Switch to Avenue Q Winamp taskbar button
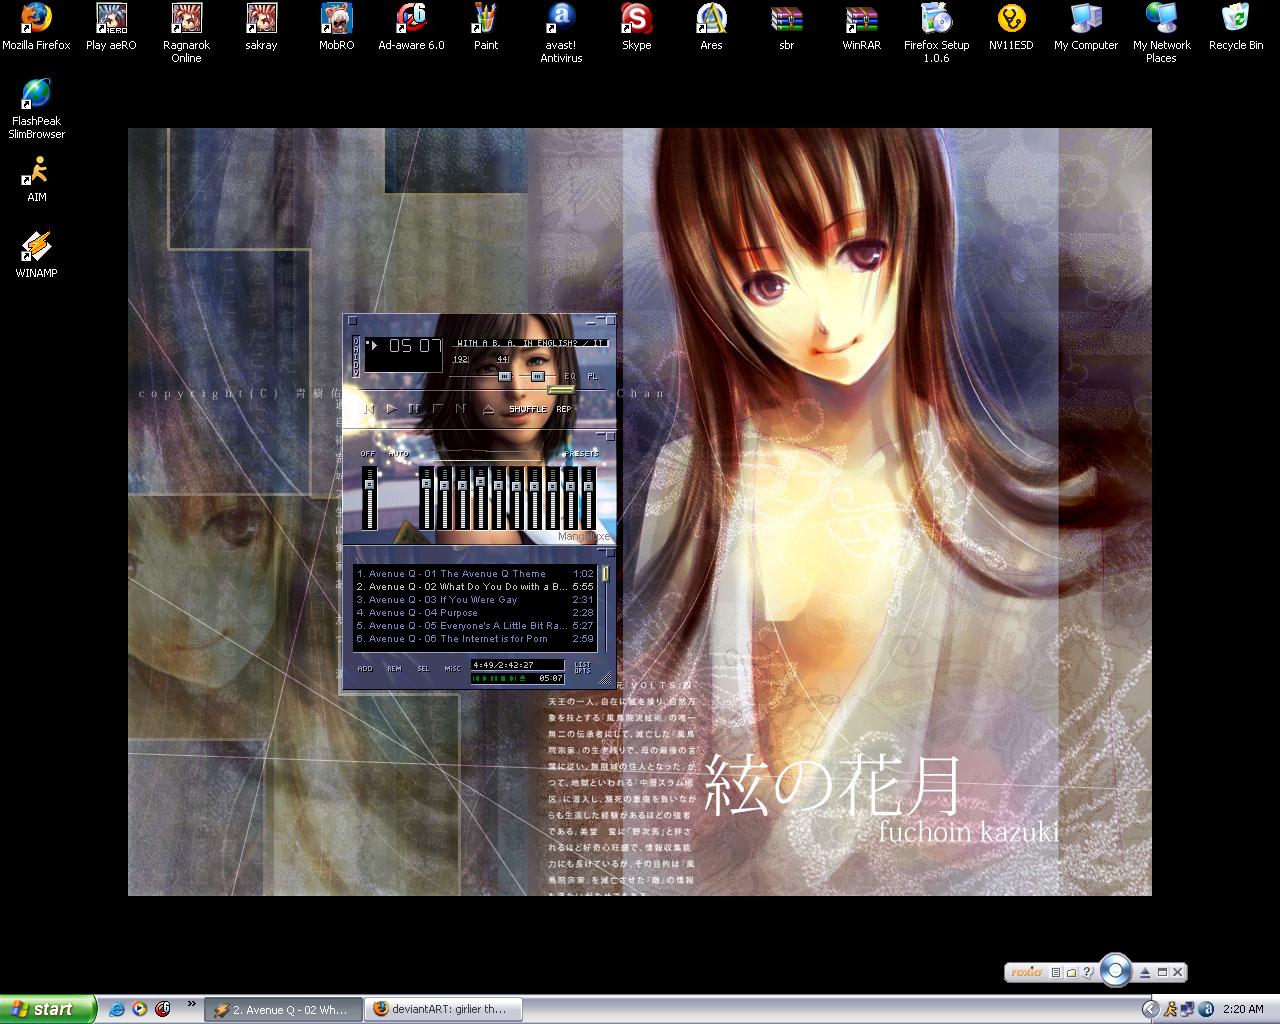 coord(282,1010)
